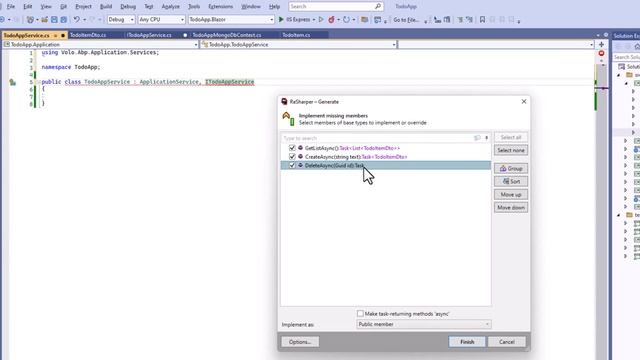Select the CreateAsync(string text) member row text
Viewport: 640px width, 360px height.
(x=356, y=157)
